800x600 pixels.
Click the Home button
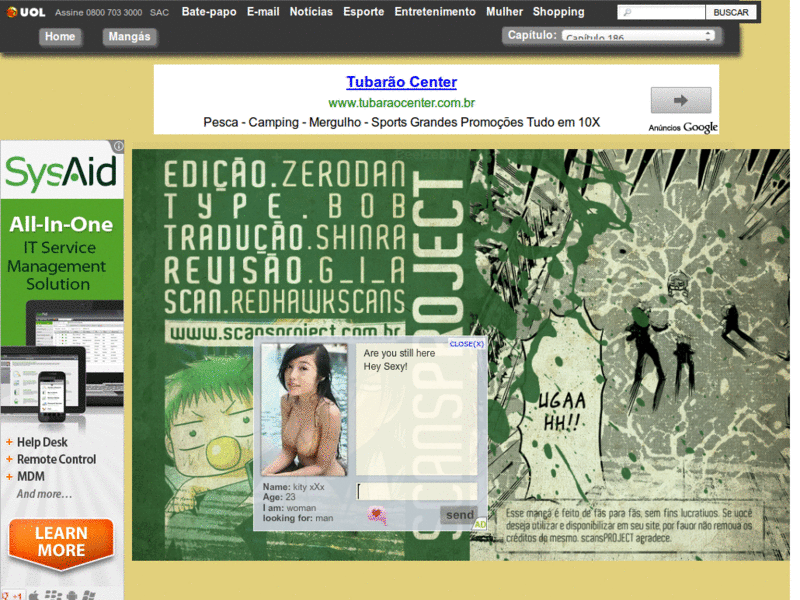60,37
